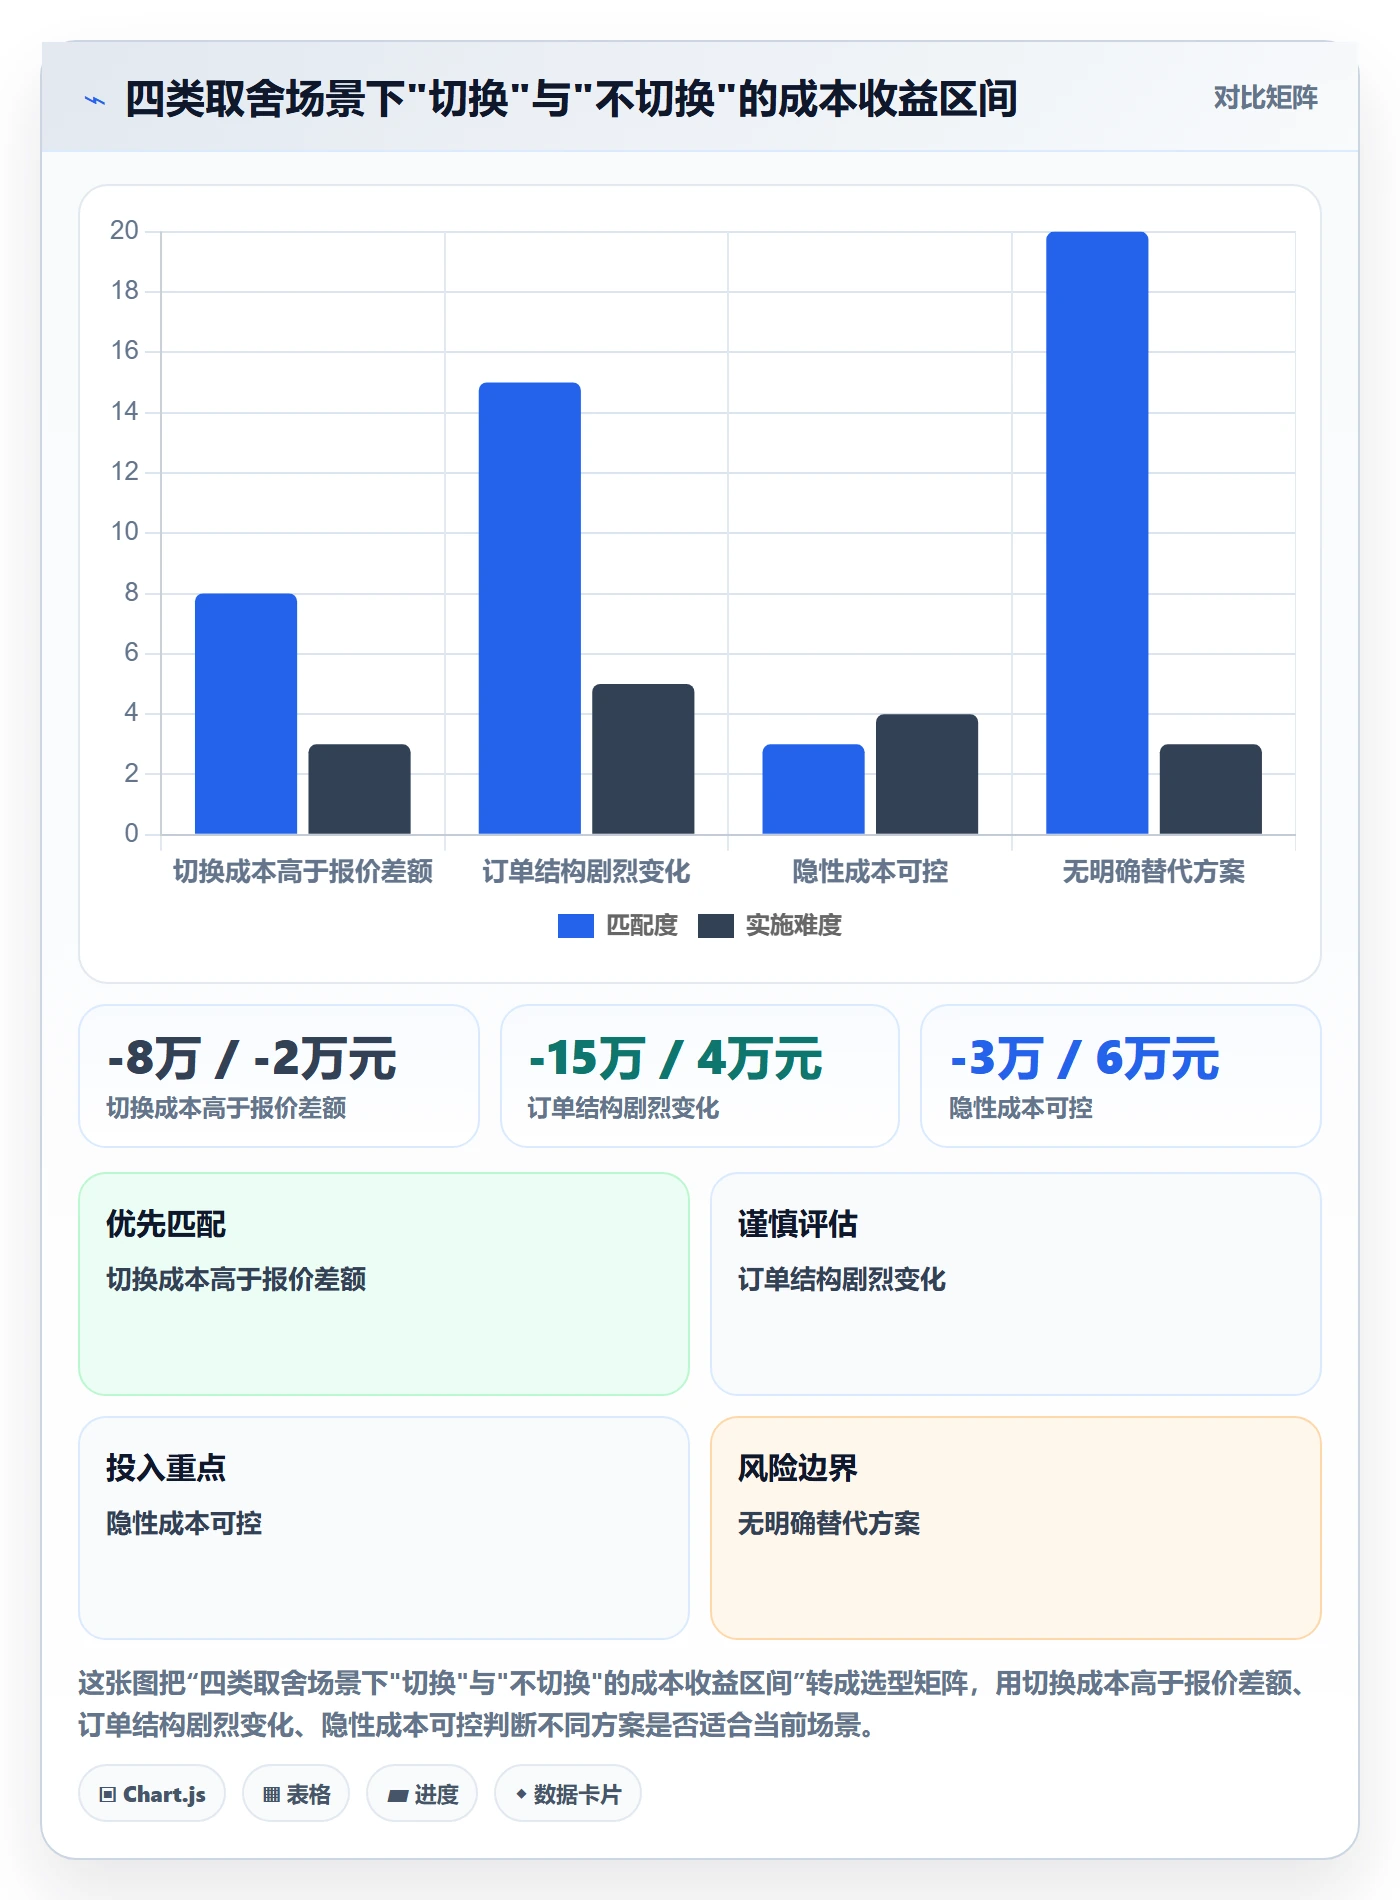Click the dark 实施难度 bar for 隐性成本可控
This screenshot has height=1900, width=1400.
point(927,774)
